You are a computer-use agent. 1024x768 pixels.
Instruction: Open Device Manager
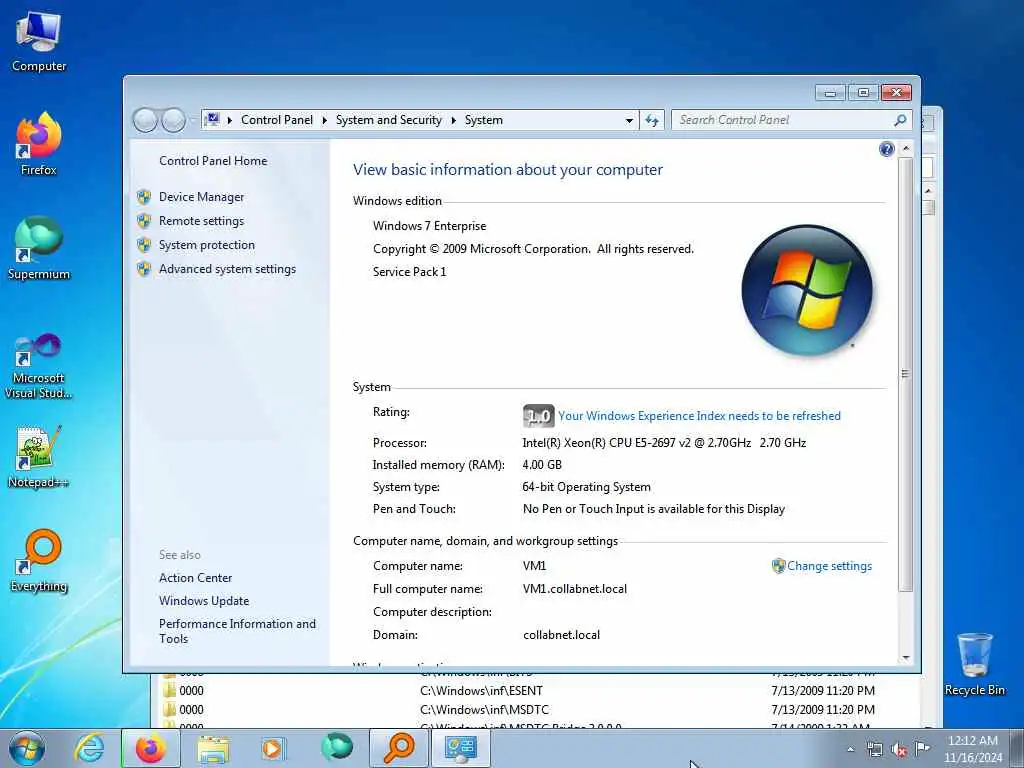pyautogui.click(x=201, y=197)
